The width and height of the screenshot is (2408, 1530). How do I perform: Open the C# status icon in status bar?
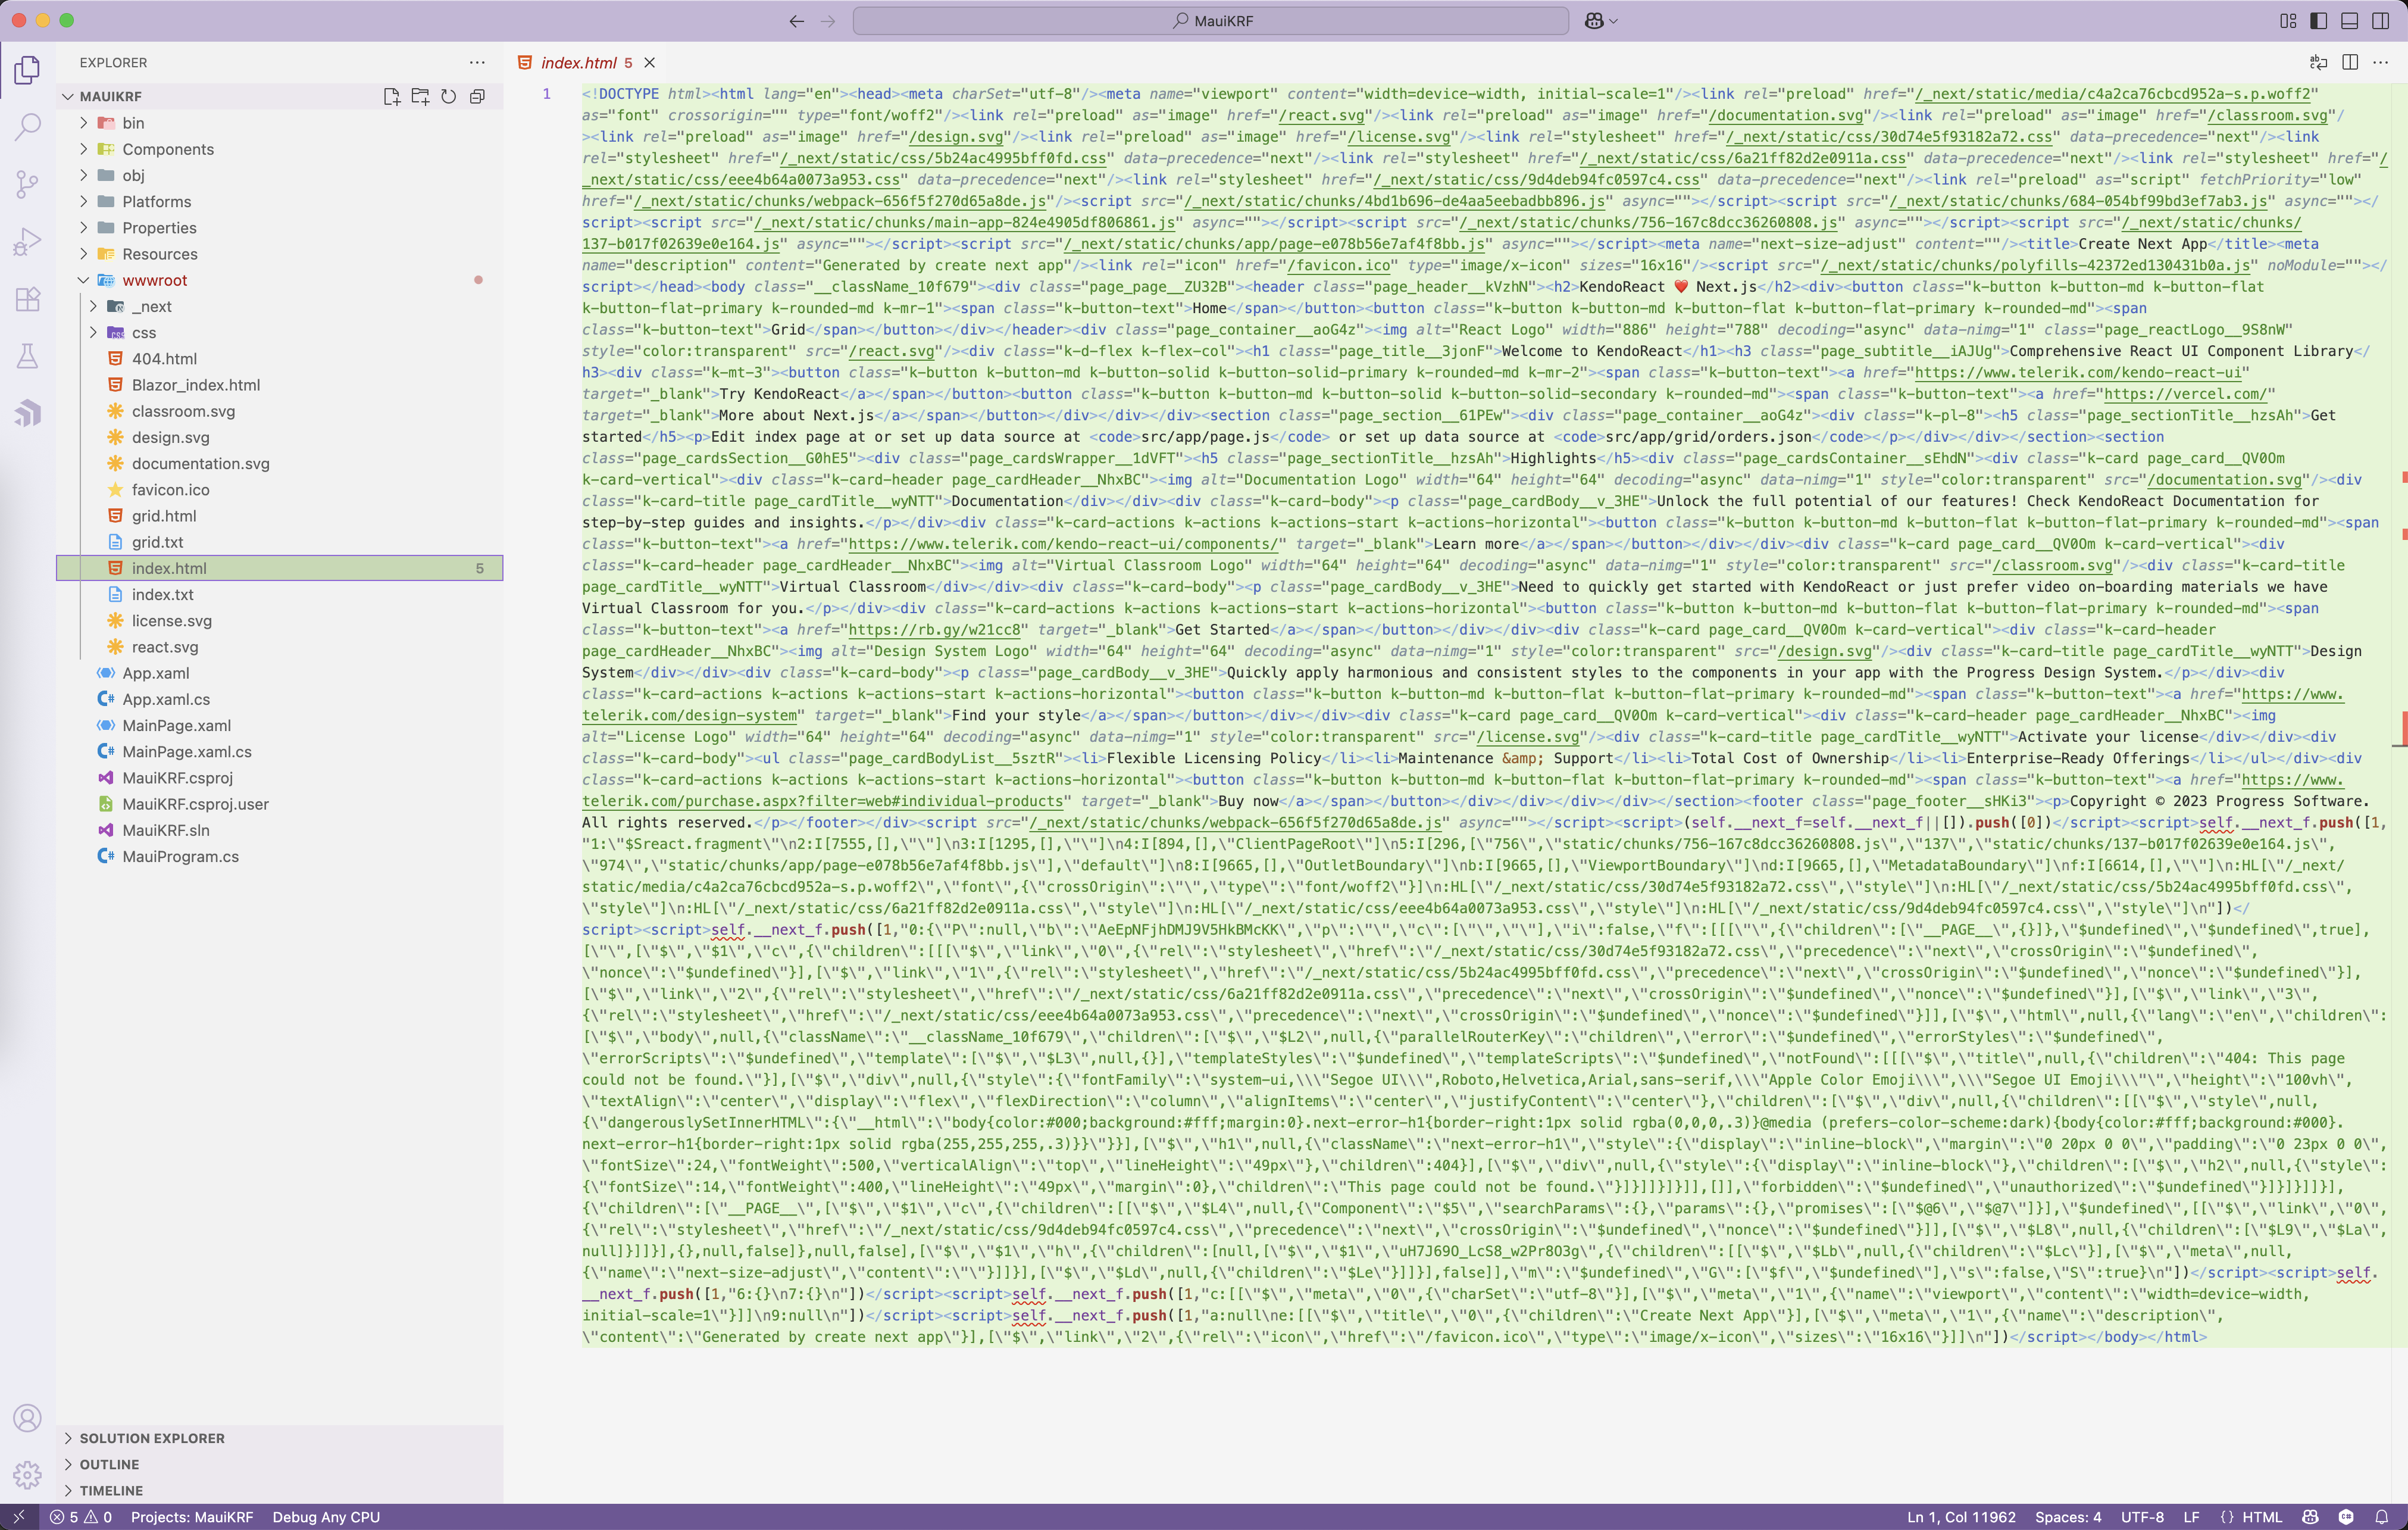pos(2346,1517)
